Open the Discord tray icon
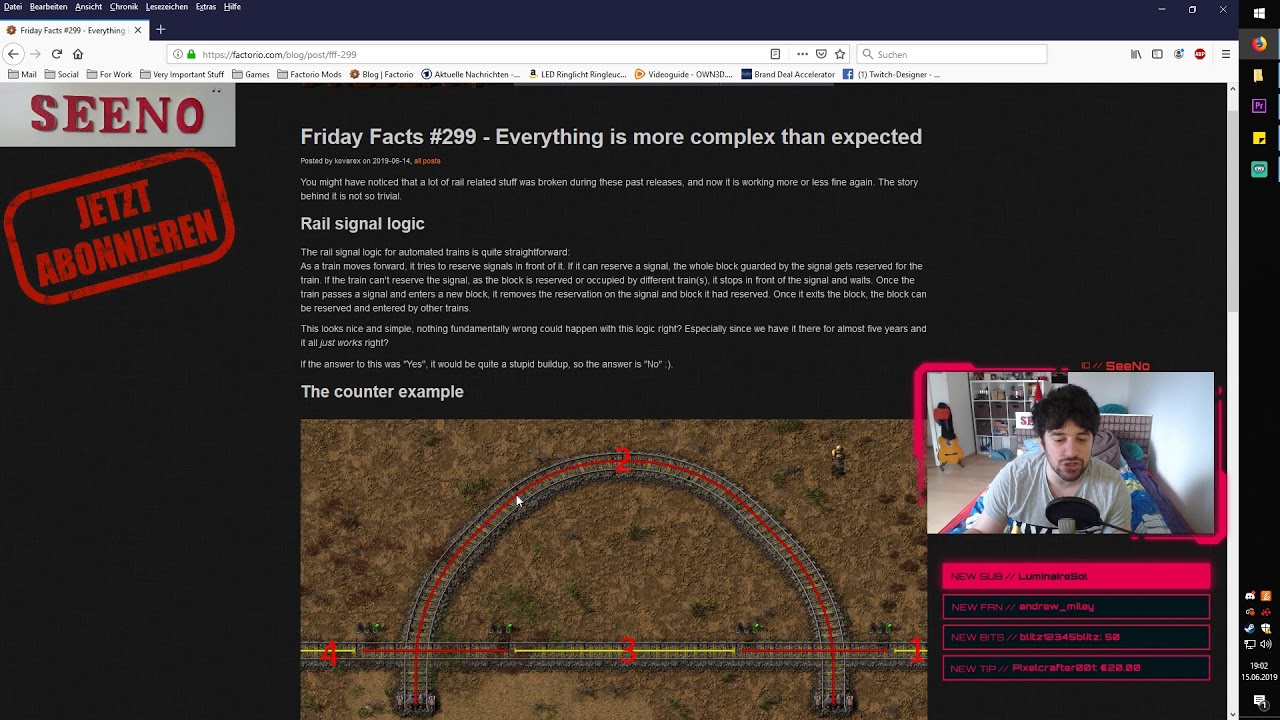The height and width of the screenshot is (720, 1280). pos(1250,596)
